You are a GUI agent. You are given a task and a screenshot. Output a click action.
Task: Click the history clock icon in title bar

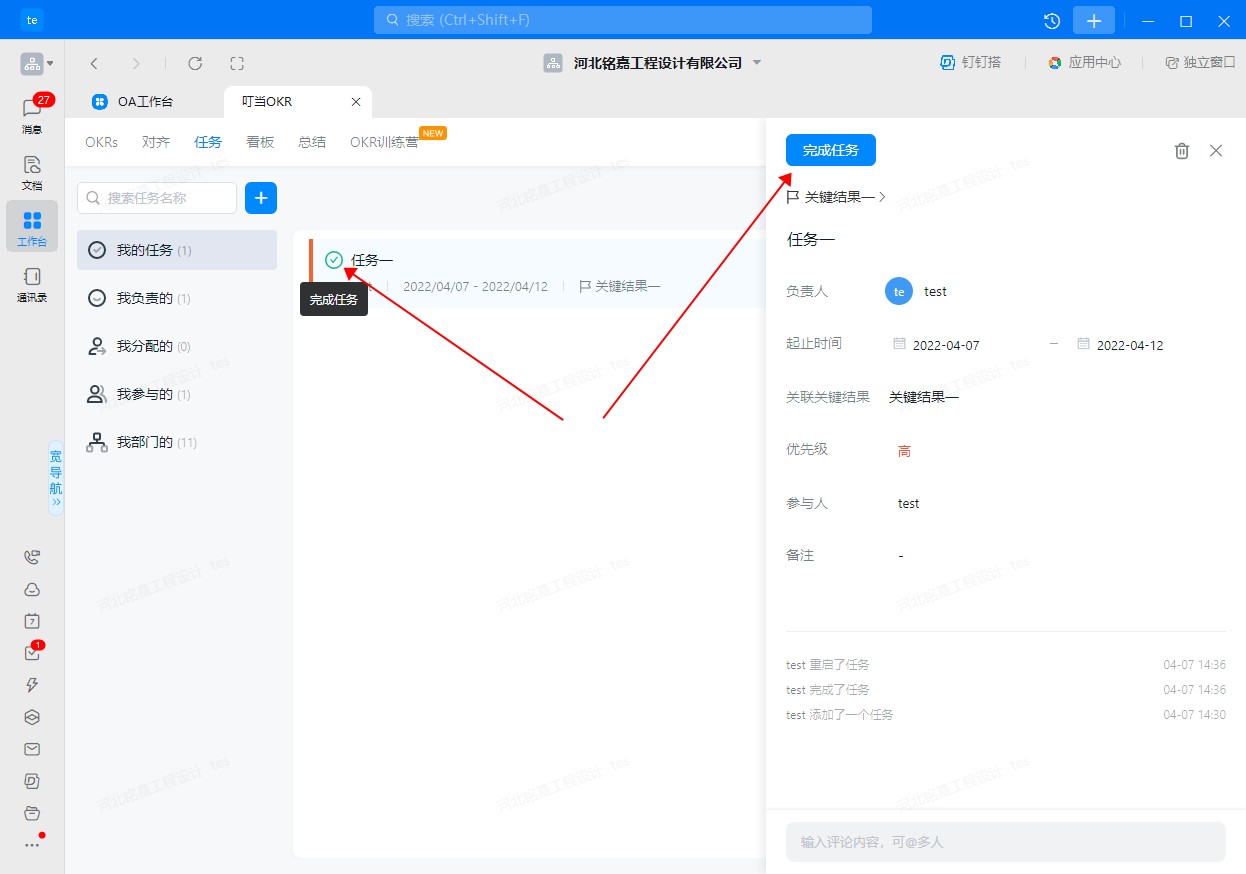click(1051, 21)
